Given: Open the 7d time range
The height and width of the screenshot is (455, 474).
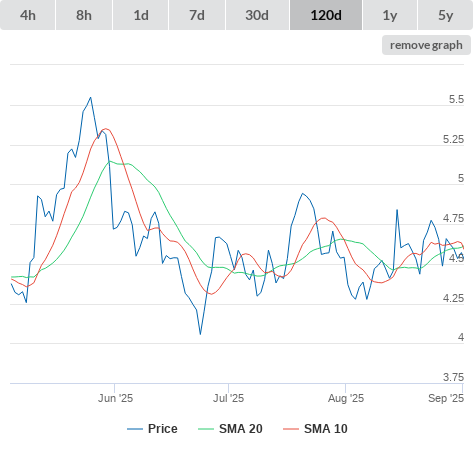Looking at the screenshot, I should (x=197, y=15).
